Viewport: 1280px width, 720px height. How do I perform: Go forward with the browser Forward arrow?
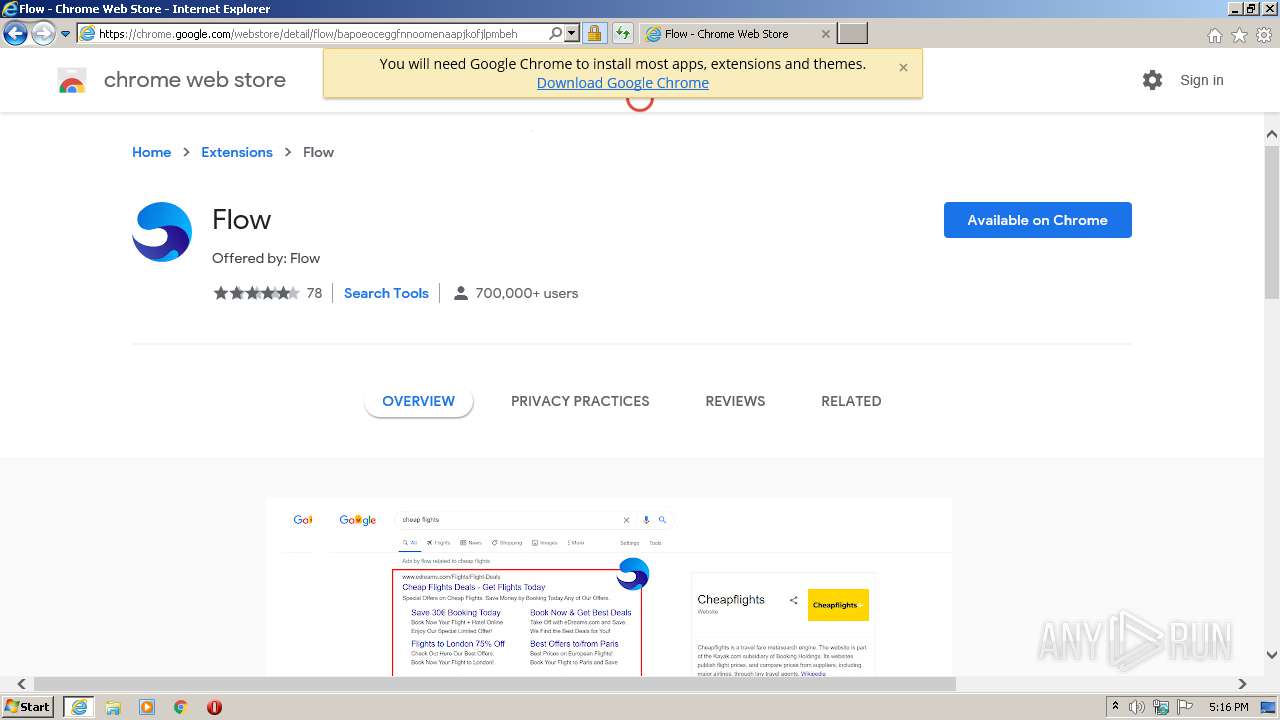tap(43, 33)
